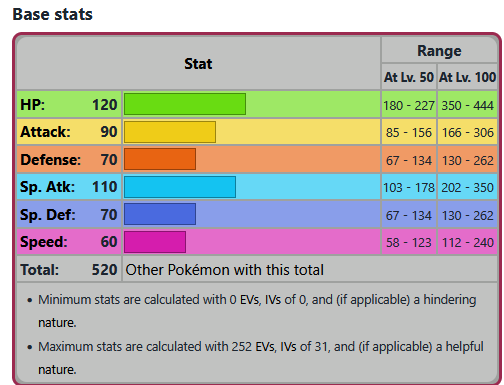Screen dimensions: 504x385
Task: Click the At Lv. 50 header
Action: click(x=409, y=77)
